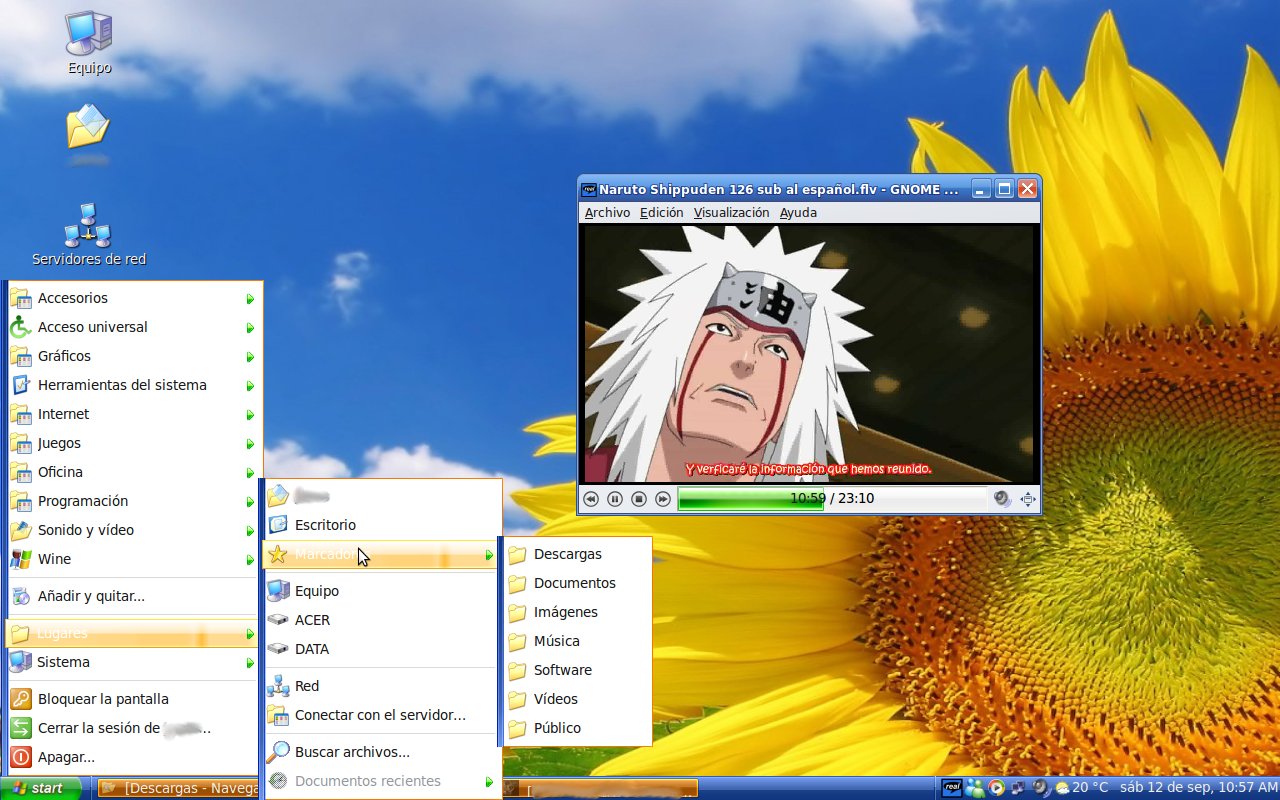Open the Edición menu
This screenshot has width=1280, height=800.
pyautogui.click(x=661, y=212)
